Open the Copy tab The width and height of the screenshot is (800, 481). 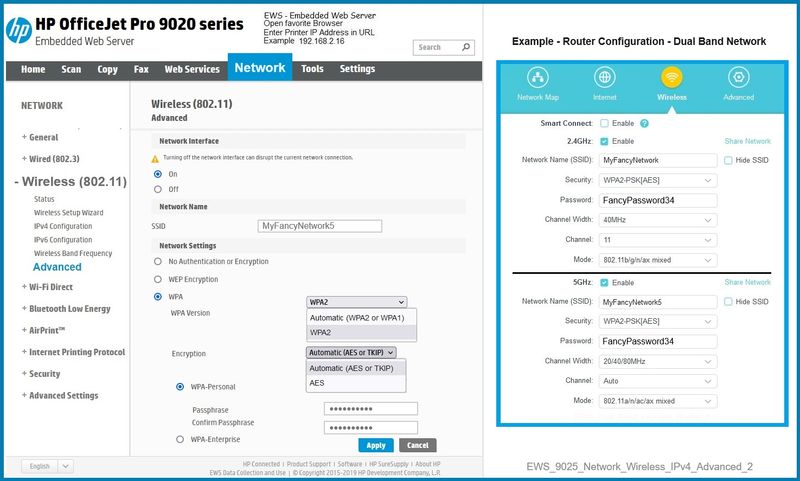107,69
